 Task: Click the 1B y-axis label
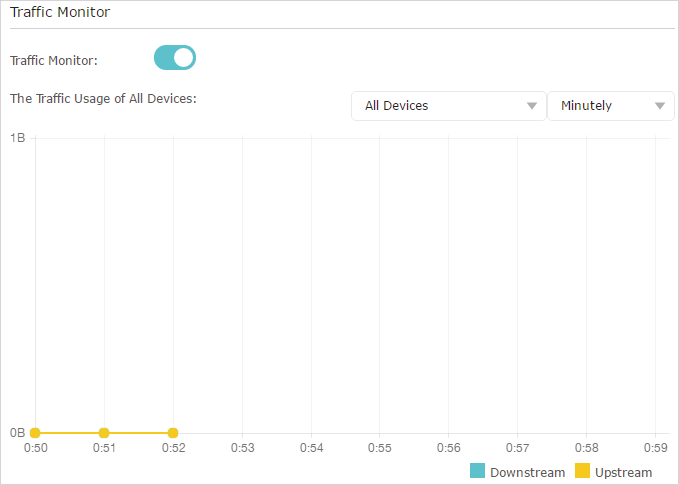[x=18, y=138]
